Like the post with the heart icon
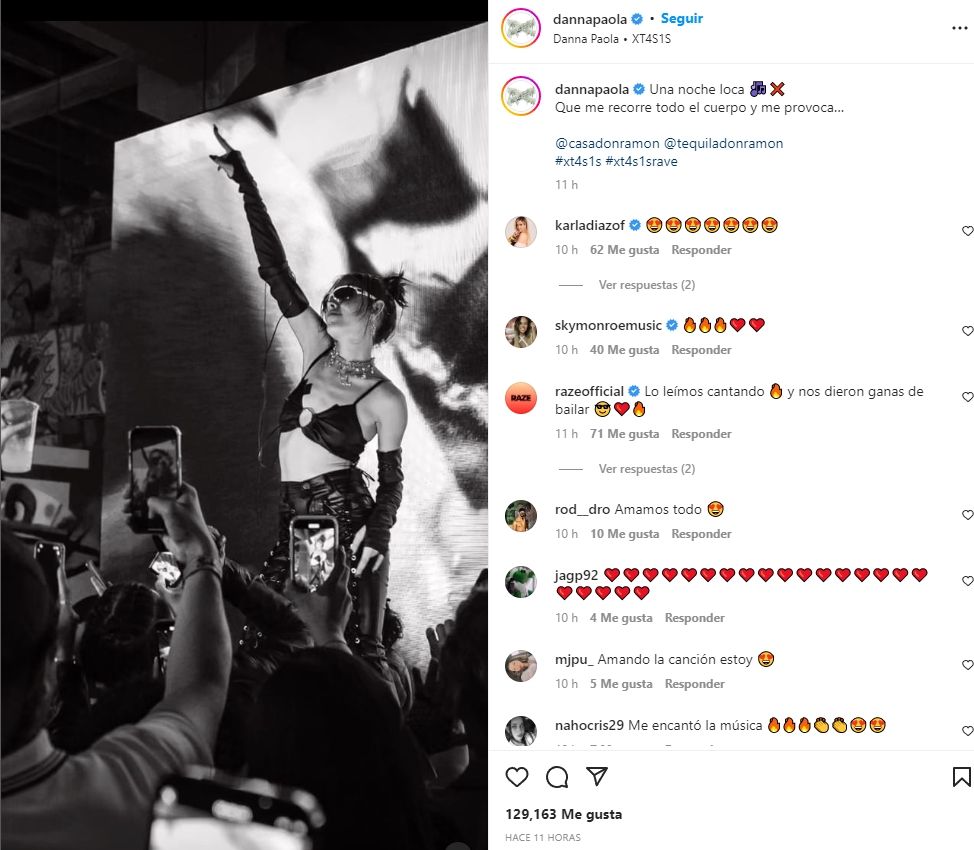The width and height of the screenshot is (974, 850). [x=517, y=777]
